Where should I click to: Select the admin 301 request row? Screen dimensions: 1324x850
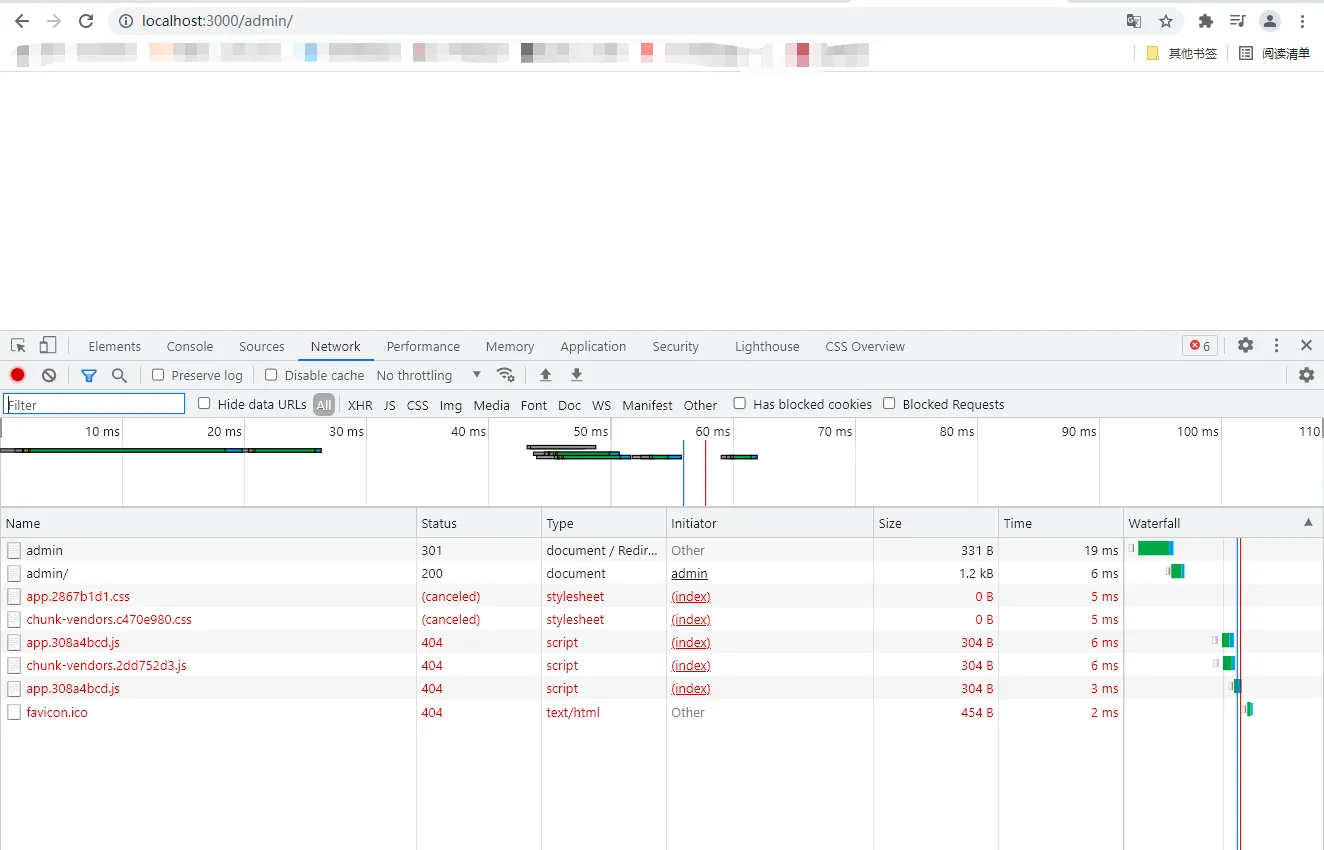point(662,550)
